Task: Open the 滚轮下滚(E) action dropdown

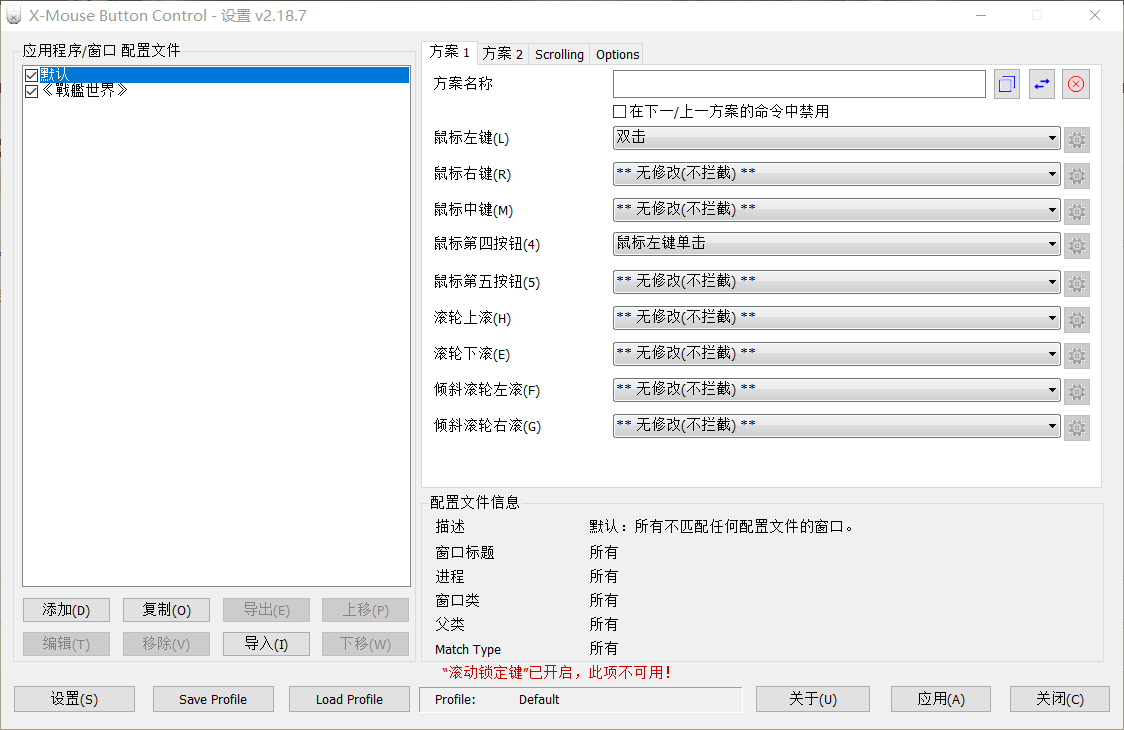Action: coord(837,354)
